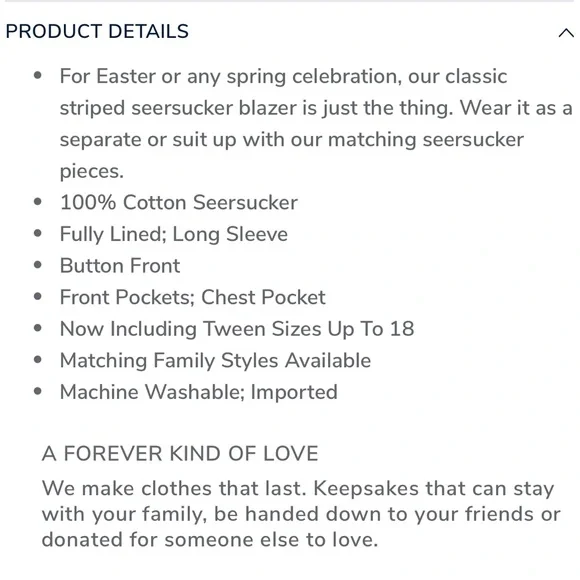This screenshot has height=580, width=580.
Task: Click the bullet dot beside 'Machine Washable; Imported'
Action: (x=37, y=391)
